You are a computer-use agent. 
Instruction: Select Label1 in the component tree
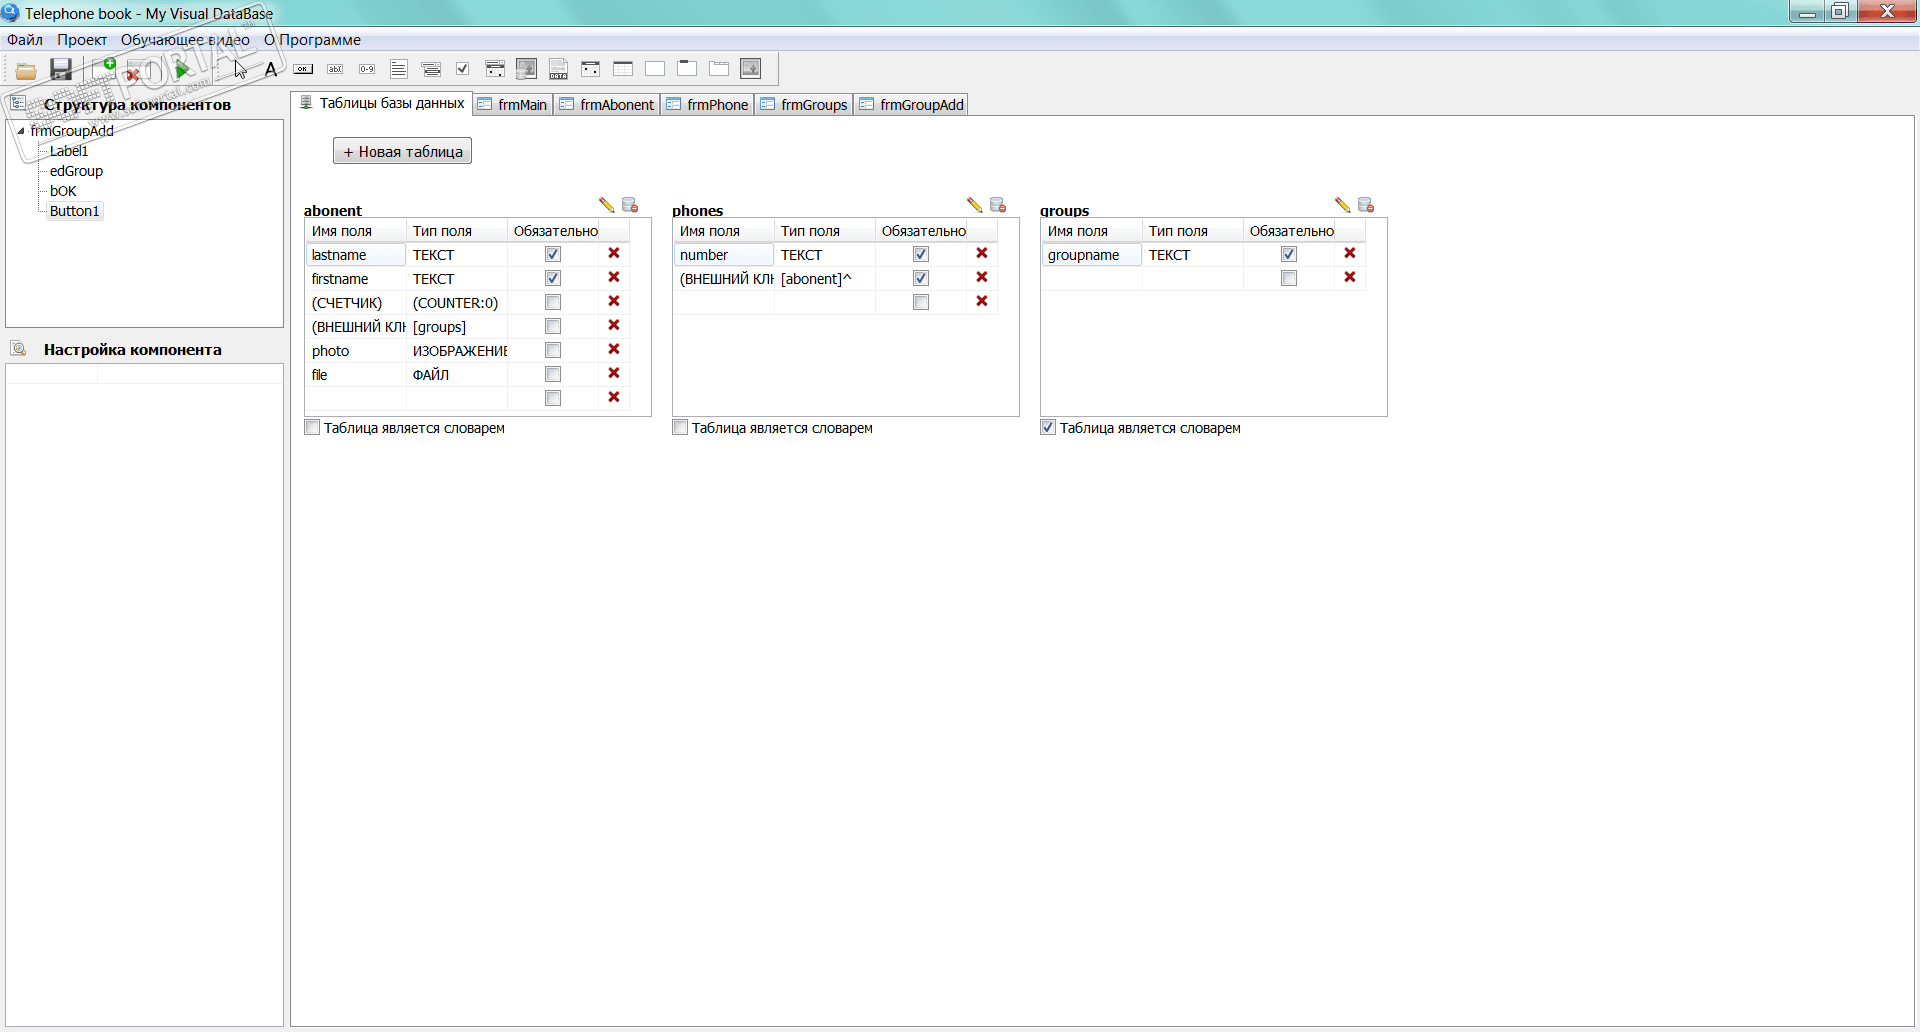pos(69,151)
